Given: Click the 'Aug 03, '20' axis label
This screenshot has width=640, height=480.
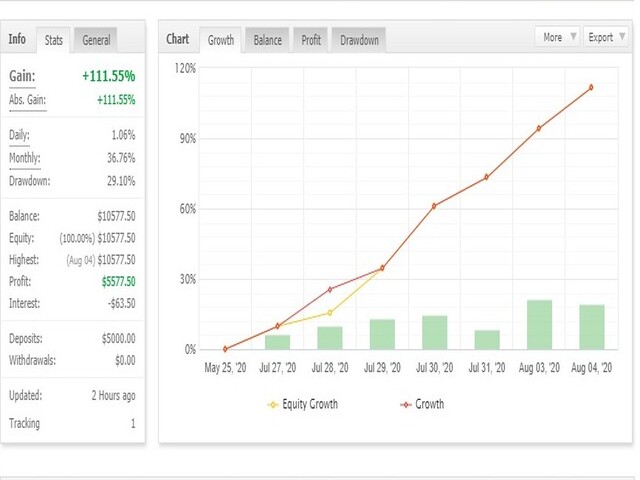Looking at the screenshot, I should point(539,368).
